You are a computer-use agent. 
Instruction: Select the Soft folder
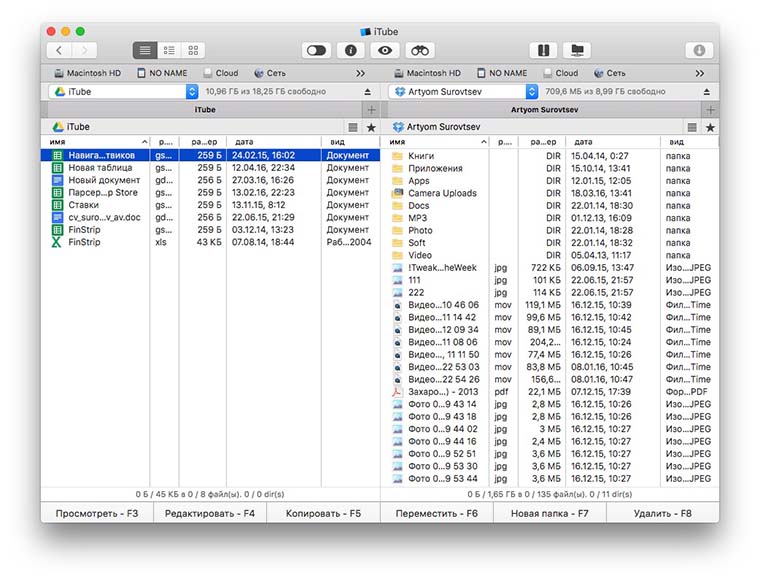pyautogui.click(x=550, y=243)
